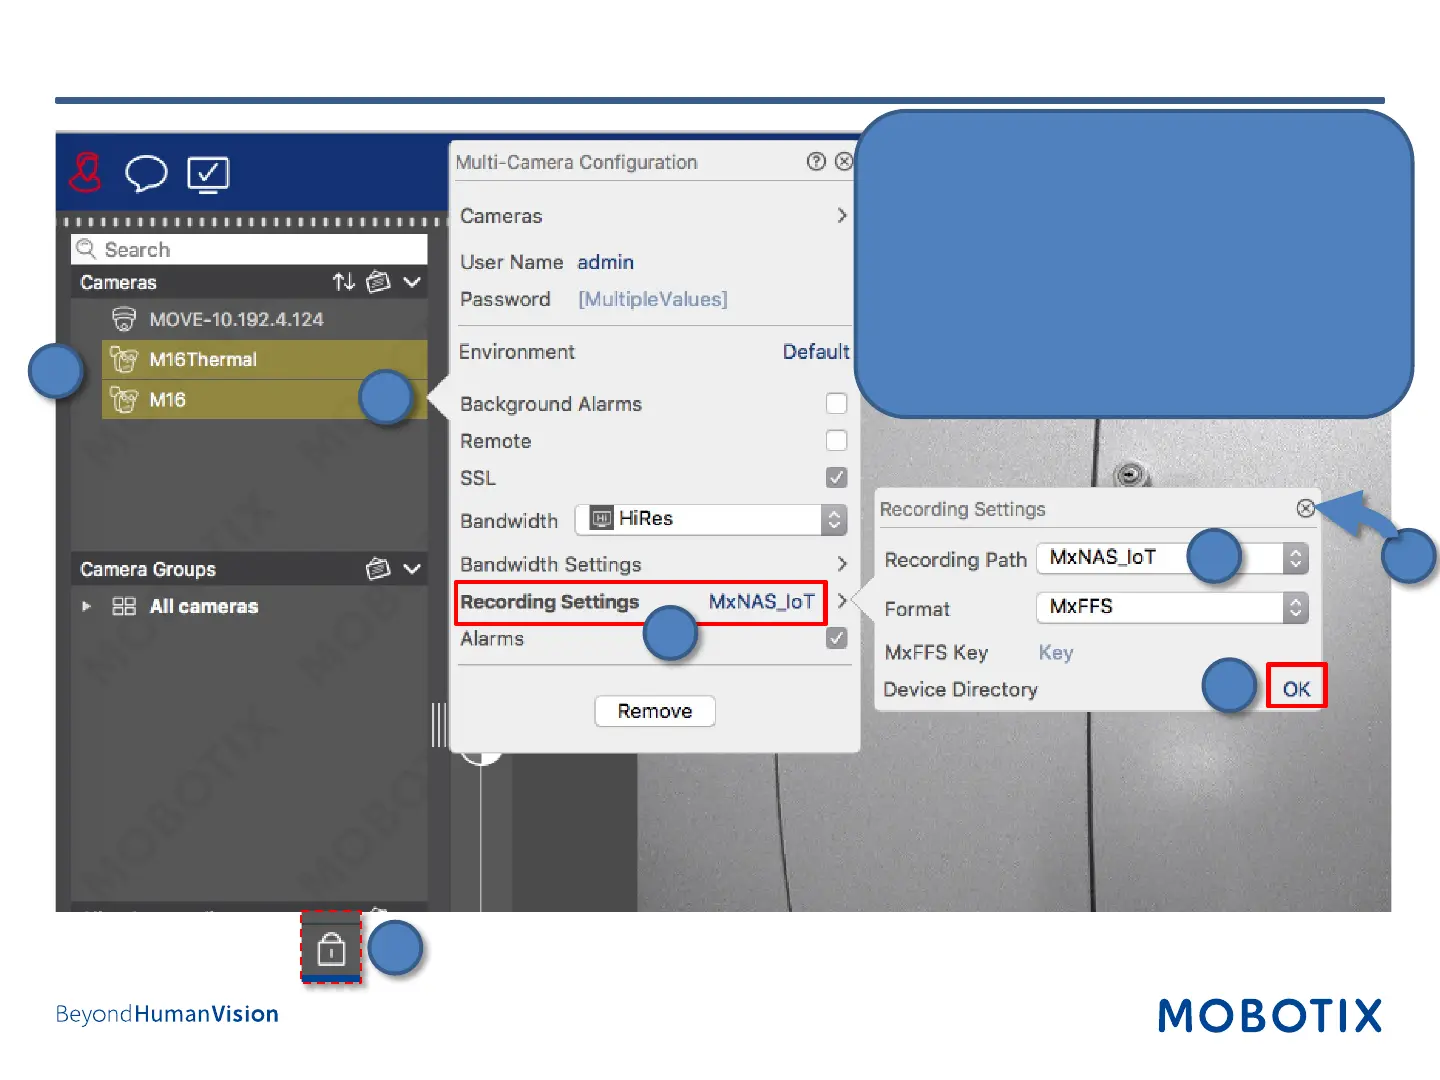Enable the Background Alarms checkbox
Screen dimensions: 1440x1080
coord(837,403)
